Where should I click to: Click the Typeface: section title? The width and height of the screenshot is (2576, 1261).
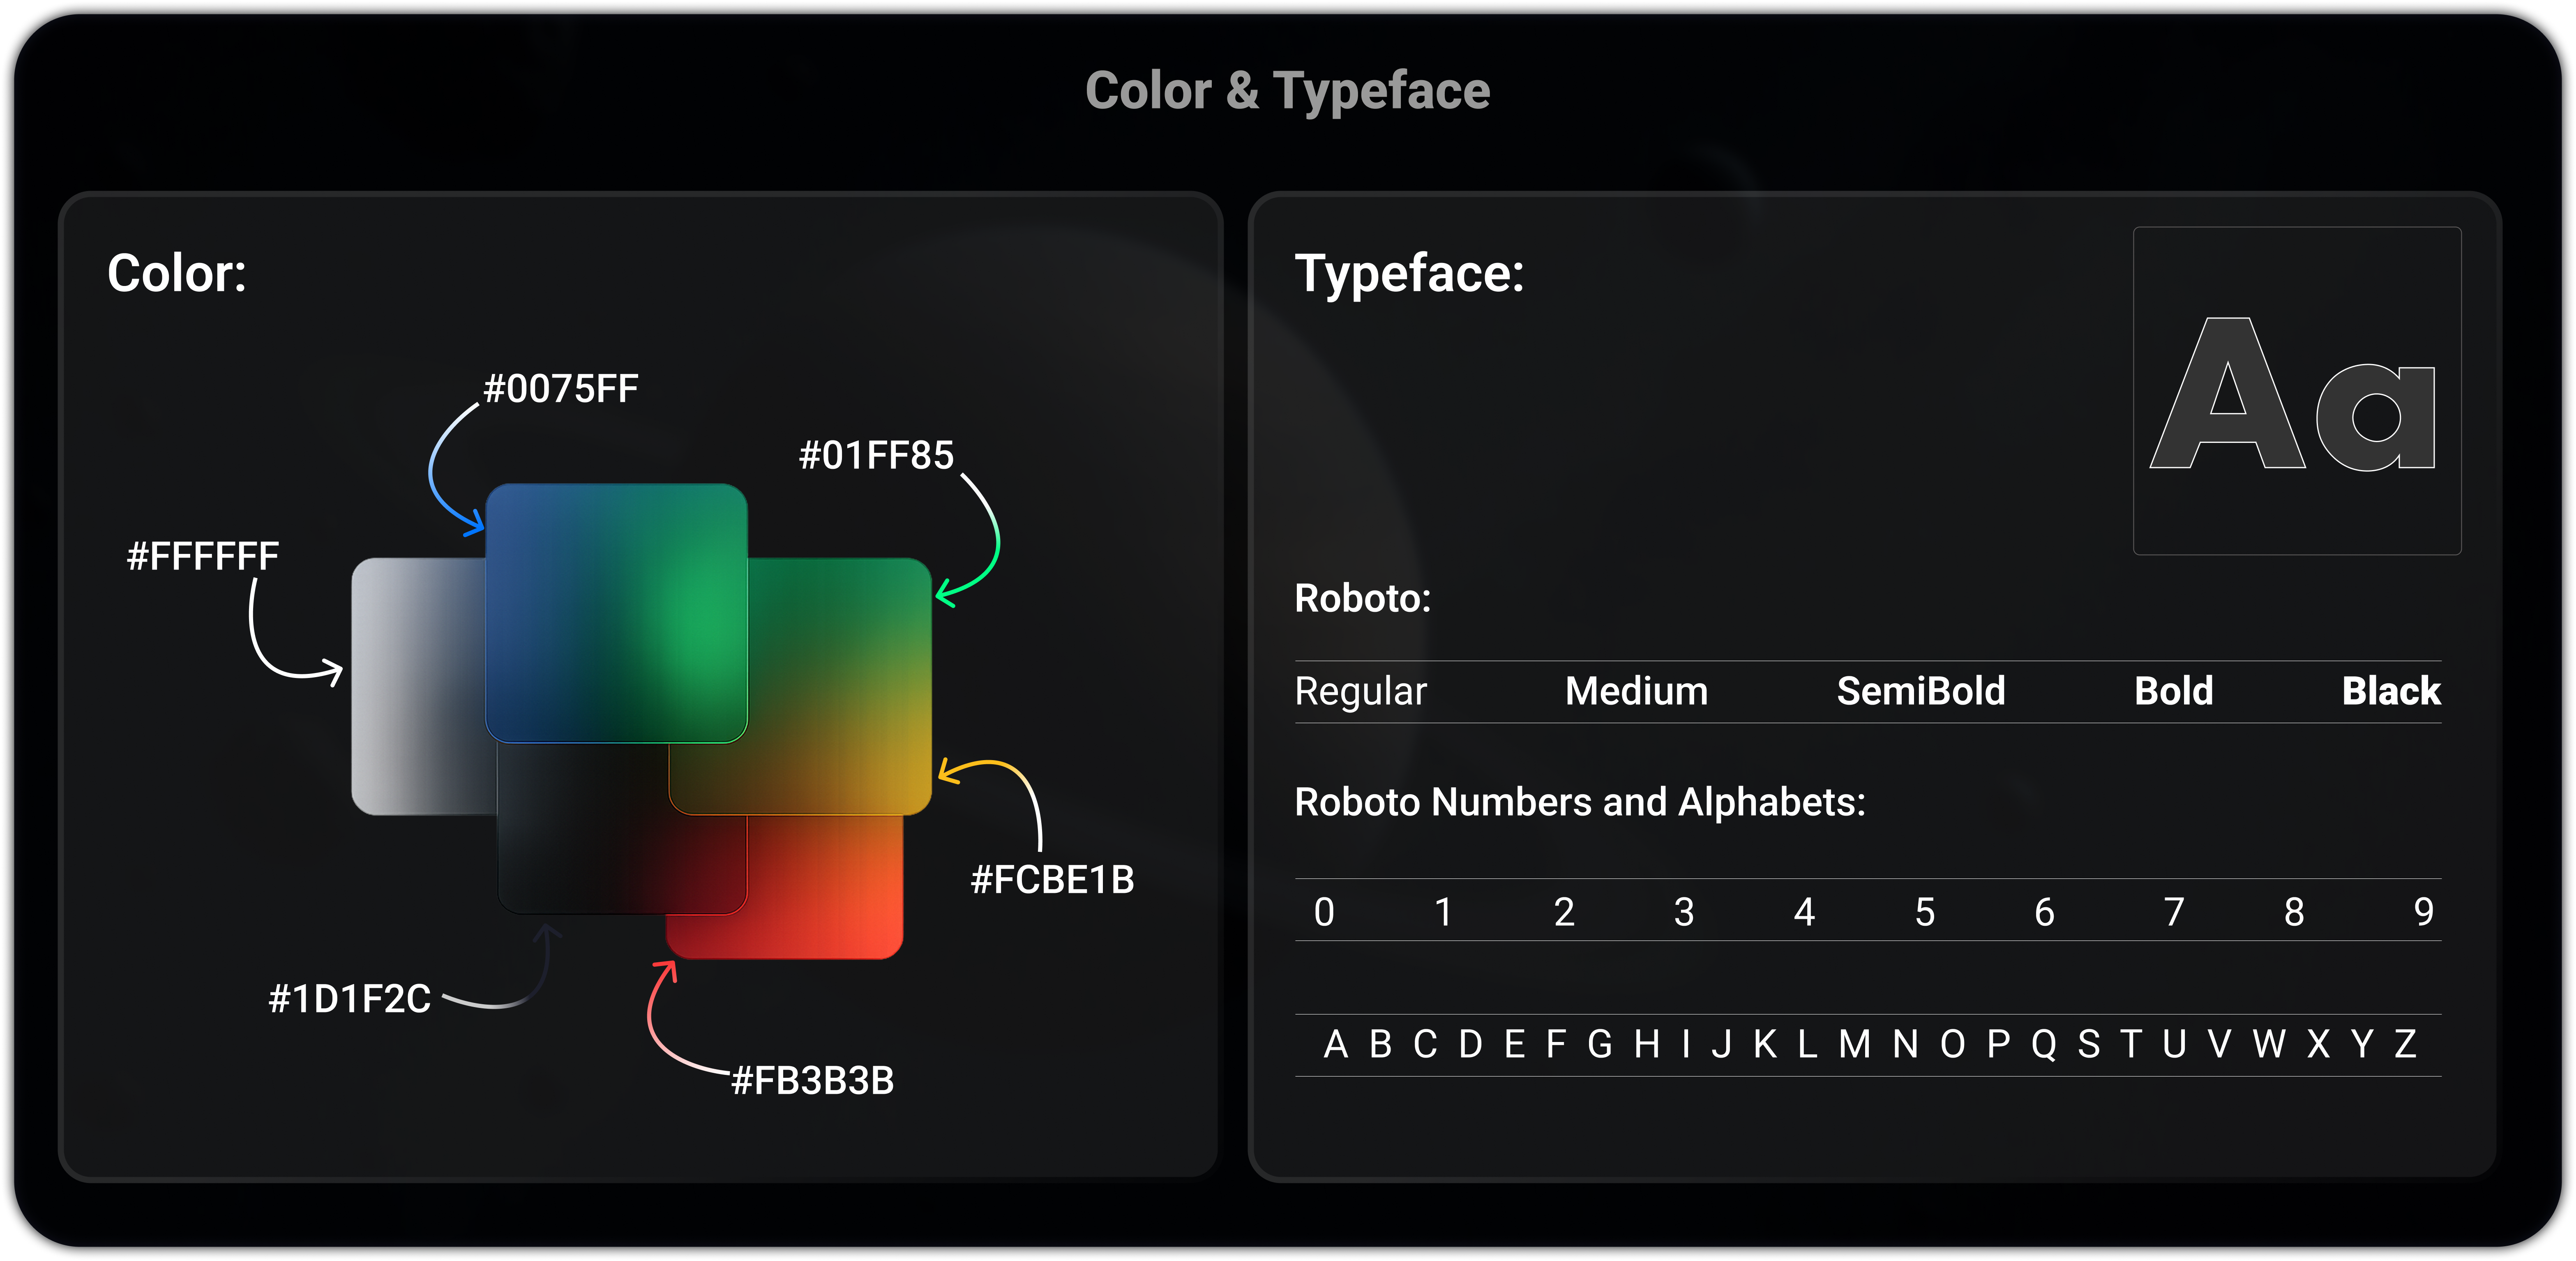pos(1410,277)
